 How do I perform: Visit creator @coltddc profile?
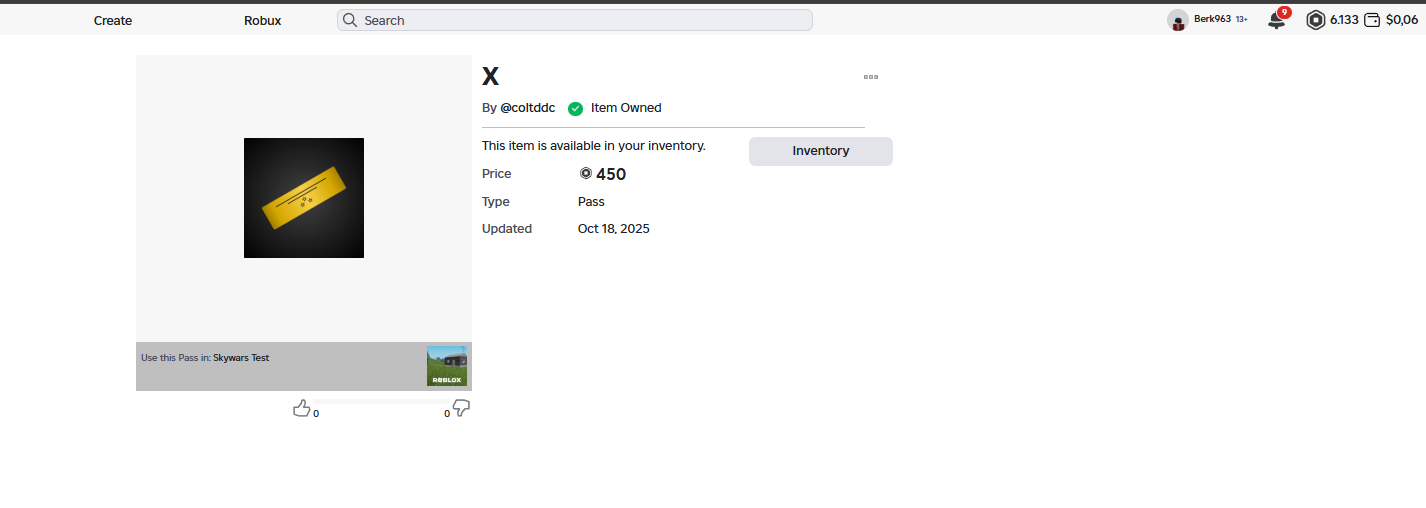527,108
